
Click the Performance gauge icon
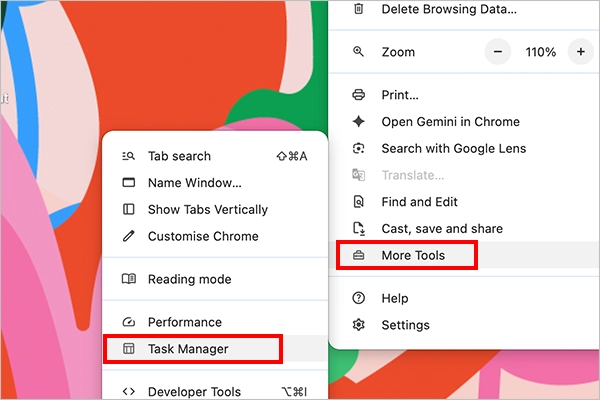pos(128,322)
